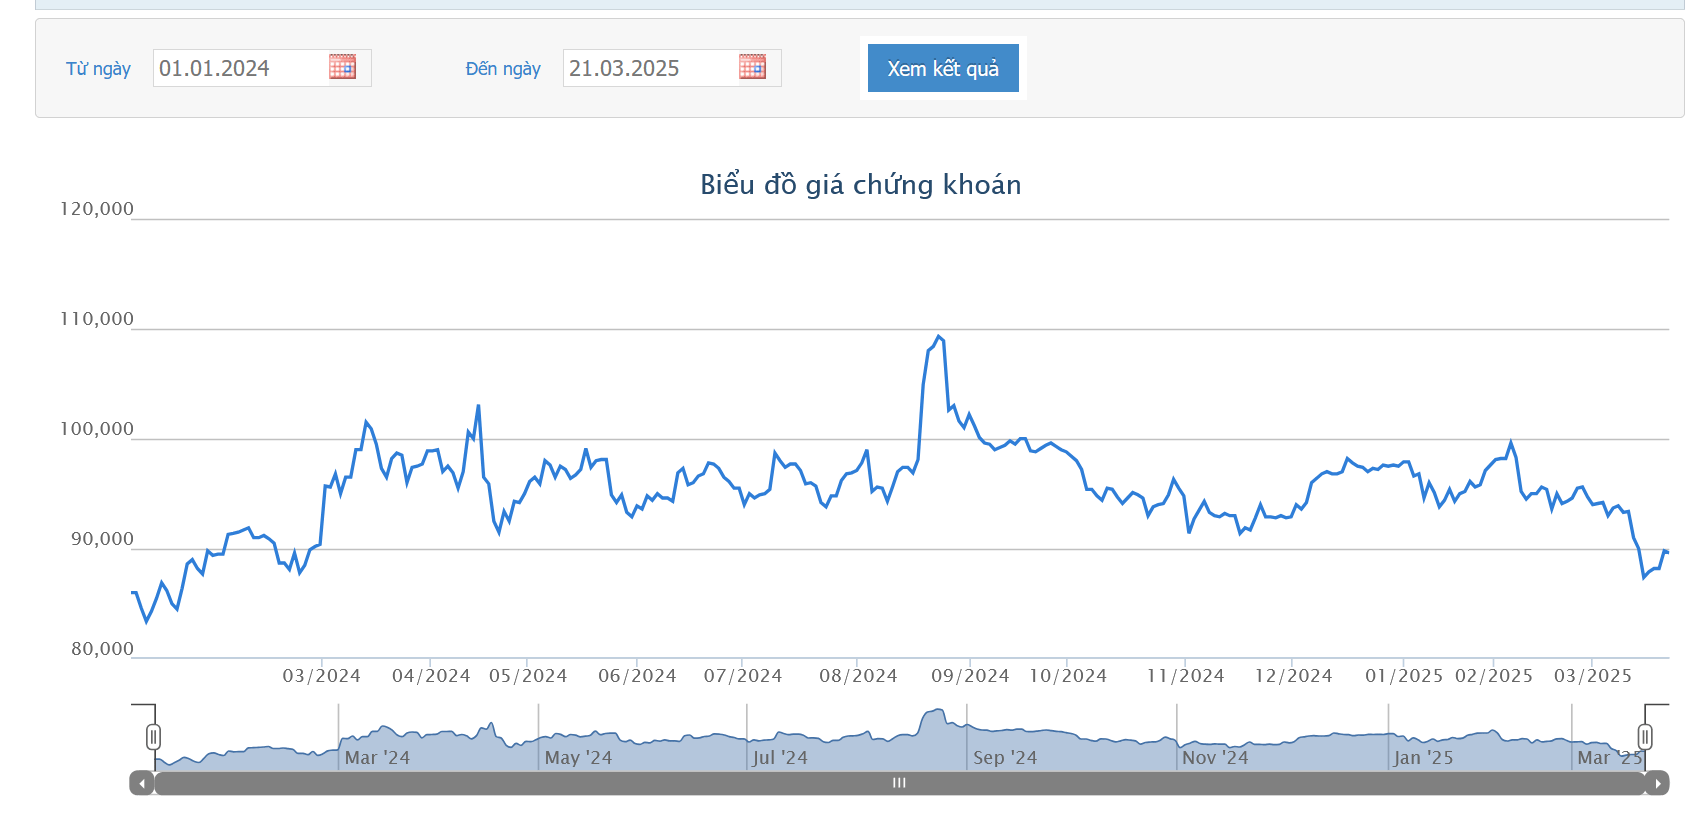Click the 04/2024 x-axis label
The width and height of the screenshot is (1704, 828).
(x=431, y=676)
